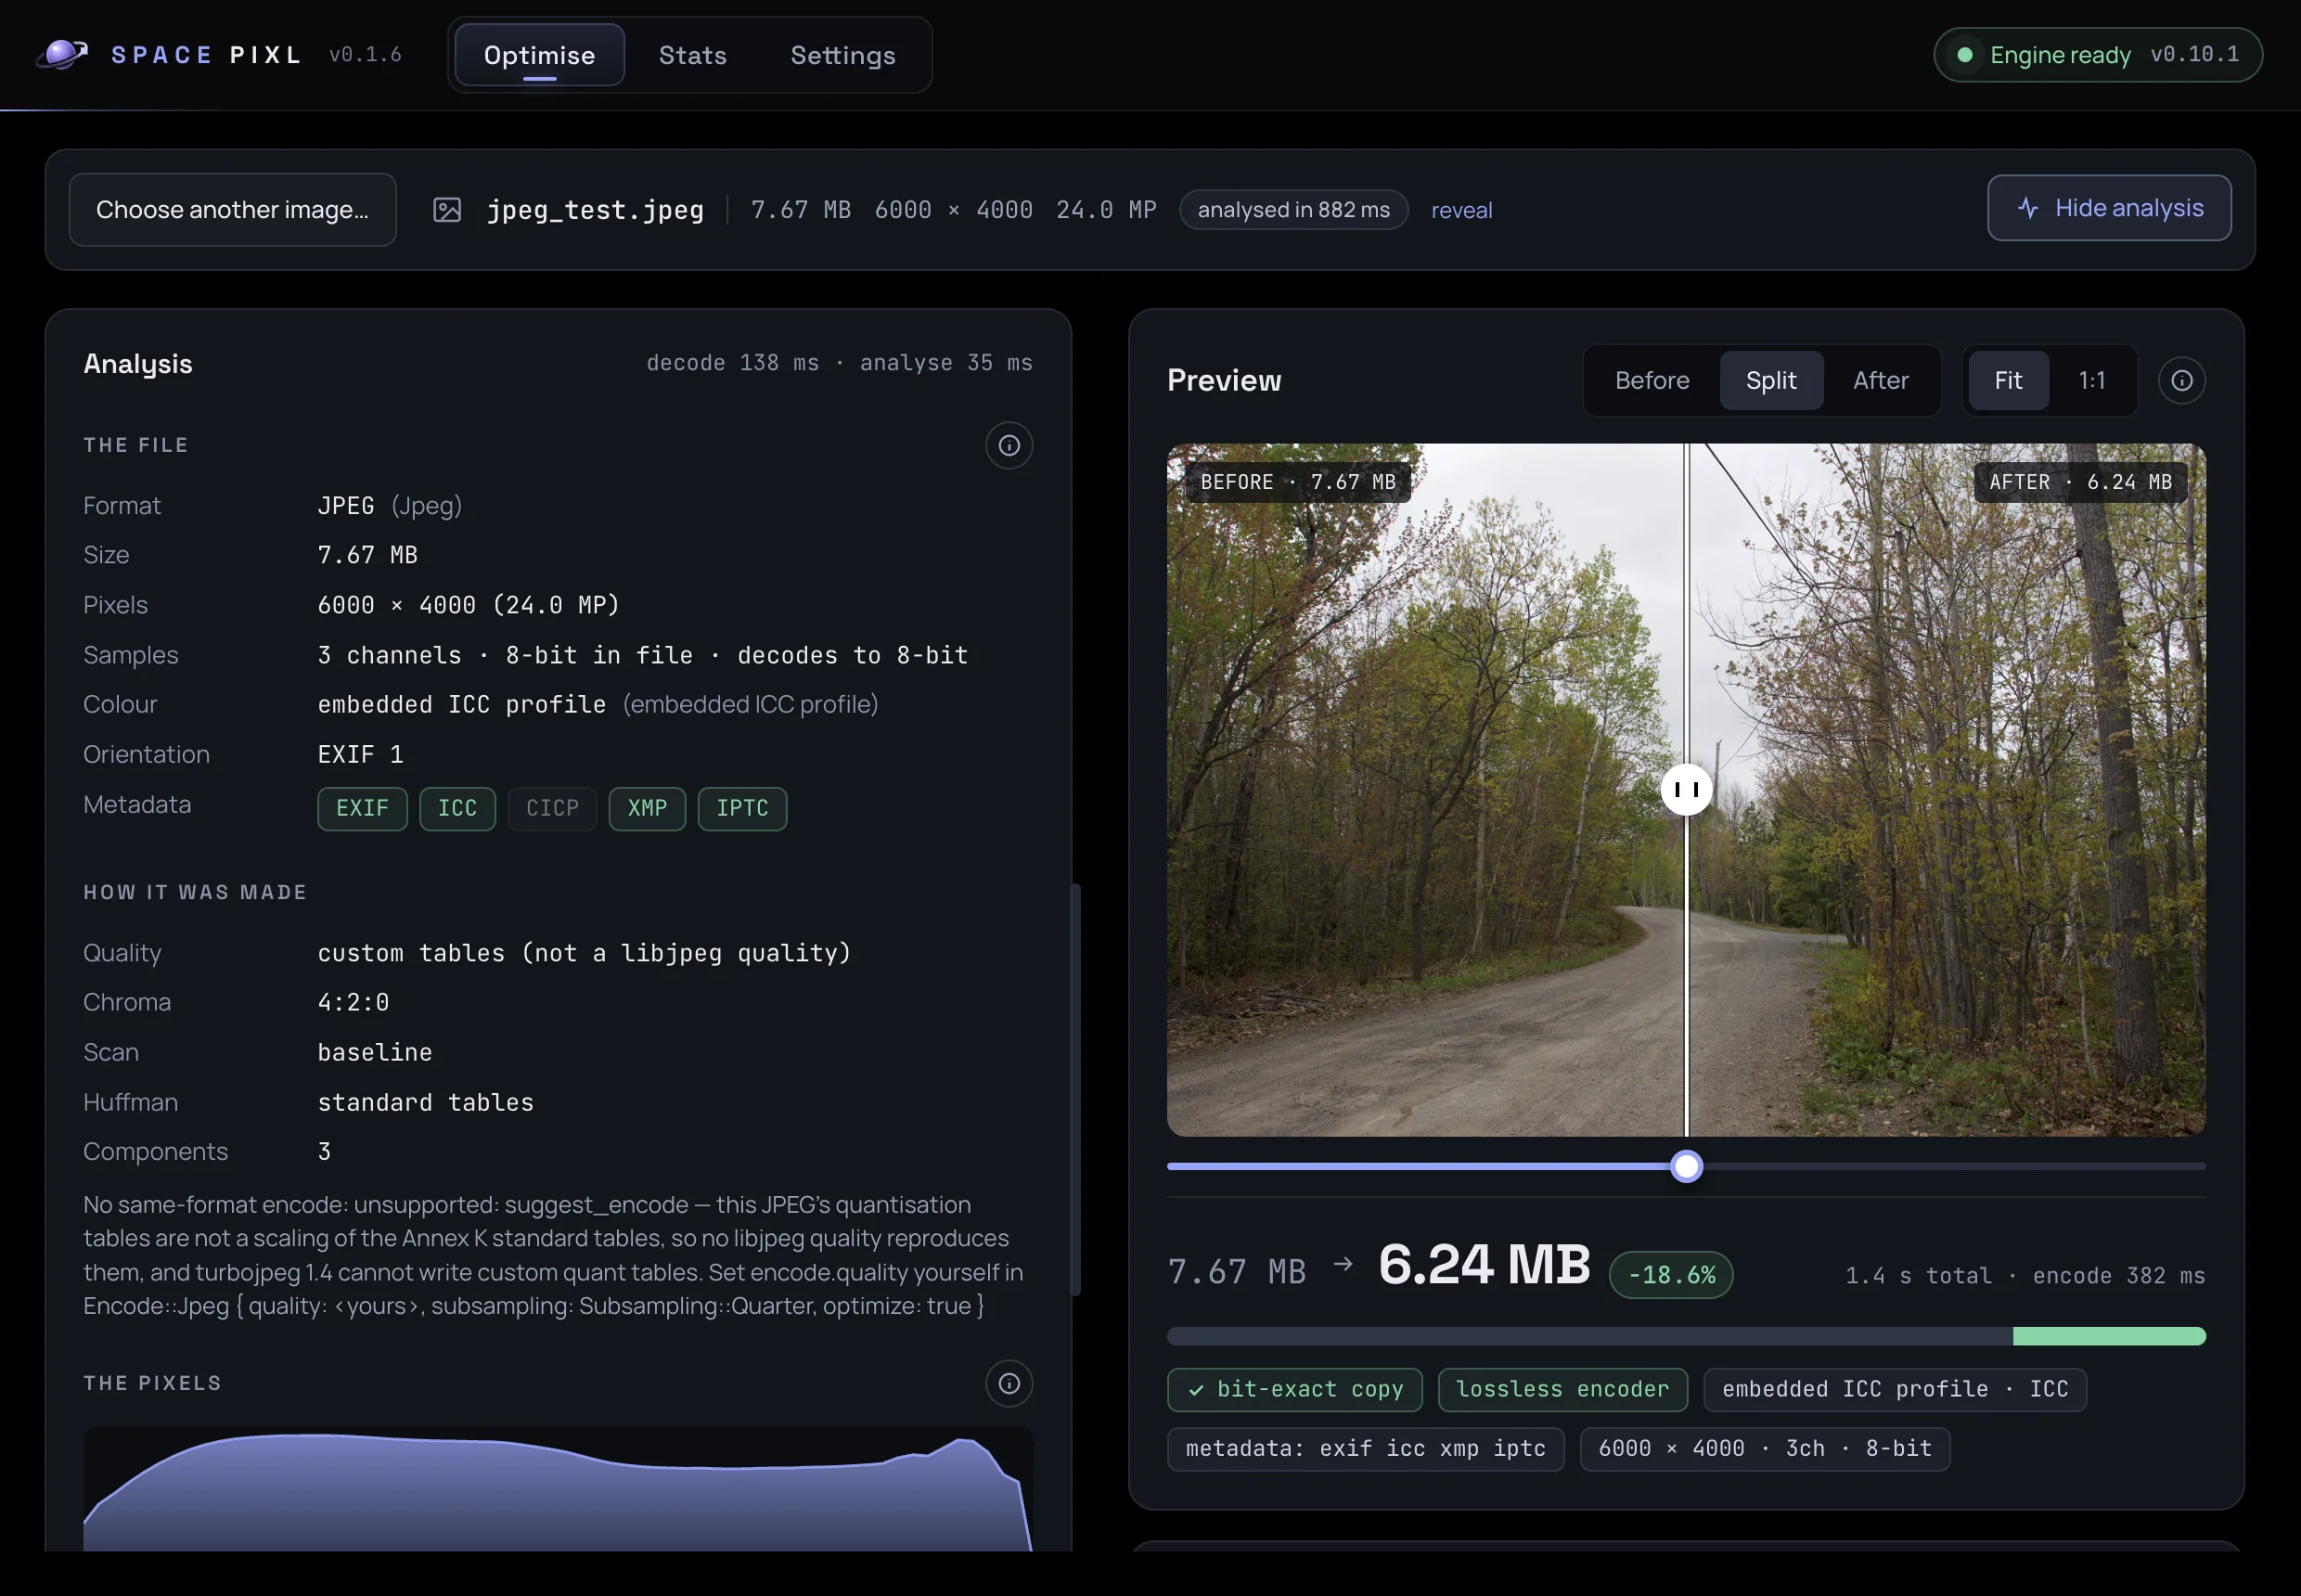
Task: Click the split divider handle on the preview image
Action: 1686,790
